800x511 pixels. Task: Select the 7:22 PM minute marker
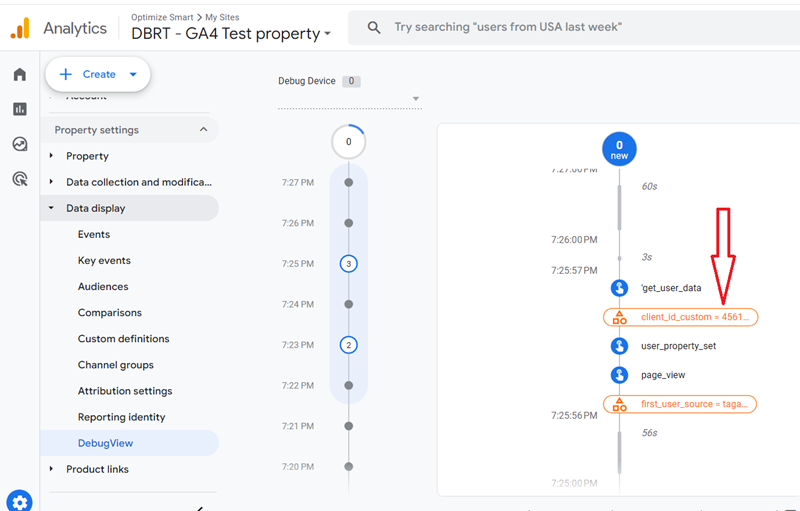click(348, 385)
